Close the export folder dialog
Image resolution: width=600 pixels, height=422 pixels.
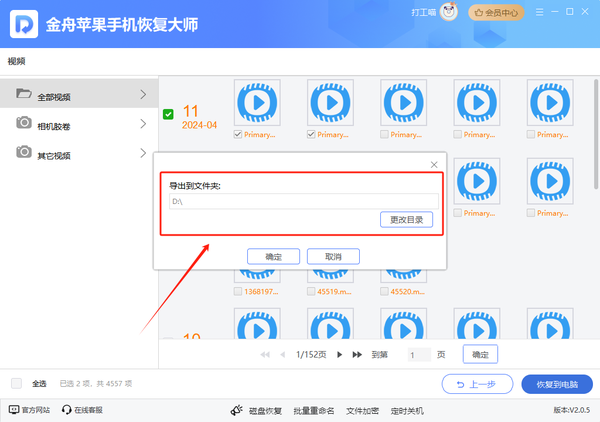coord(434,165)
